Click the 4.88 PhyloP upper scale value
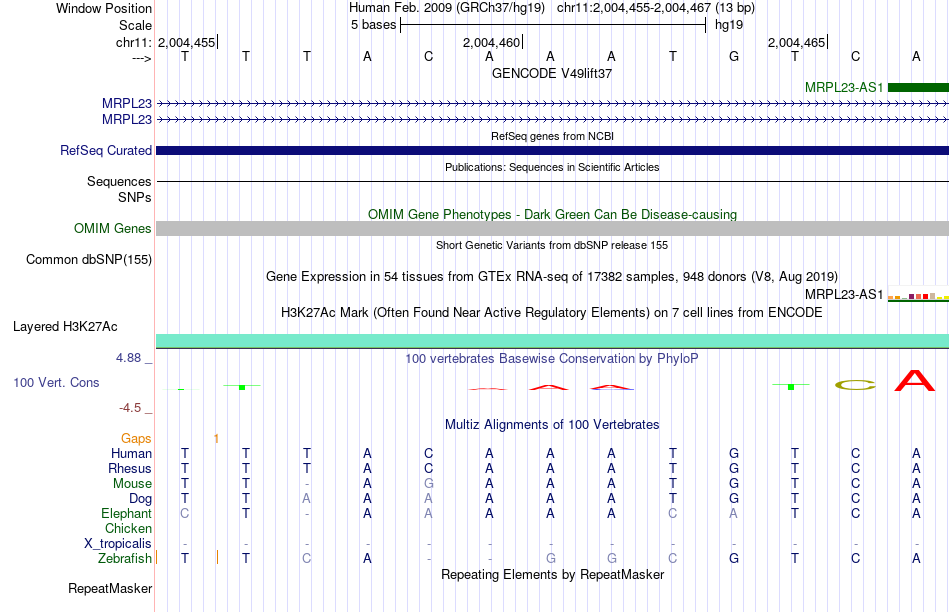950x612 pixels. click(x=128, y=358)
